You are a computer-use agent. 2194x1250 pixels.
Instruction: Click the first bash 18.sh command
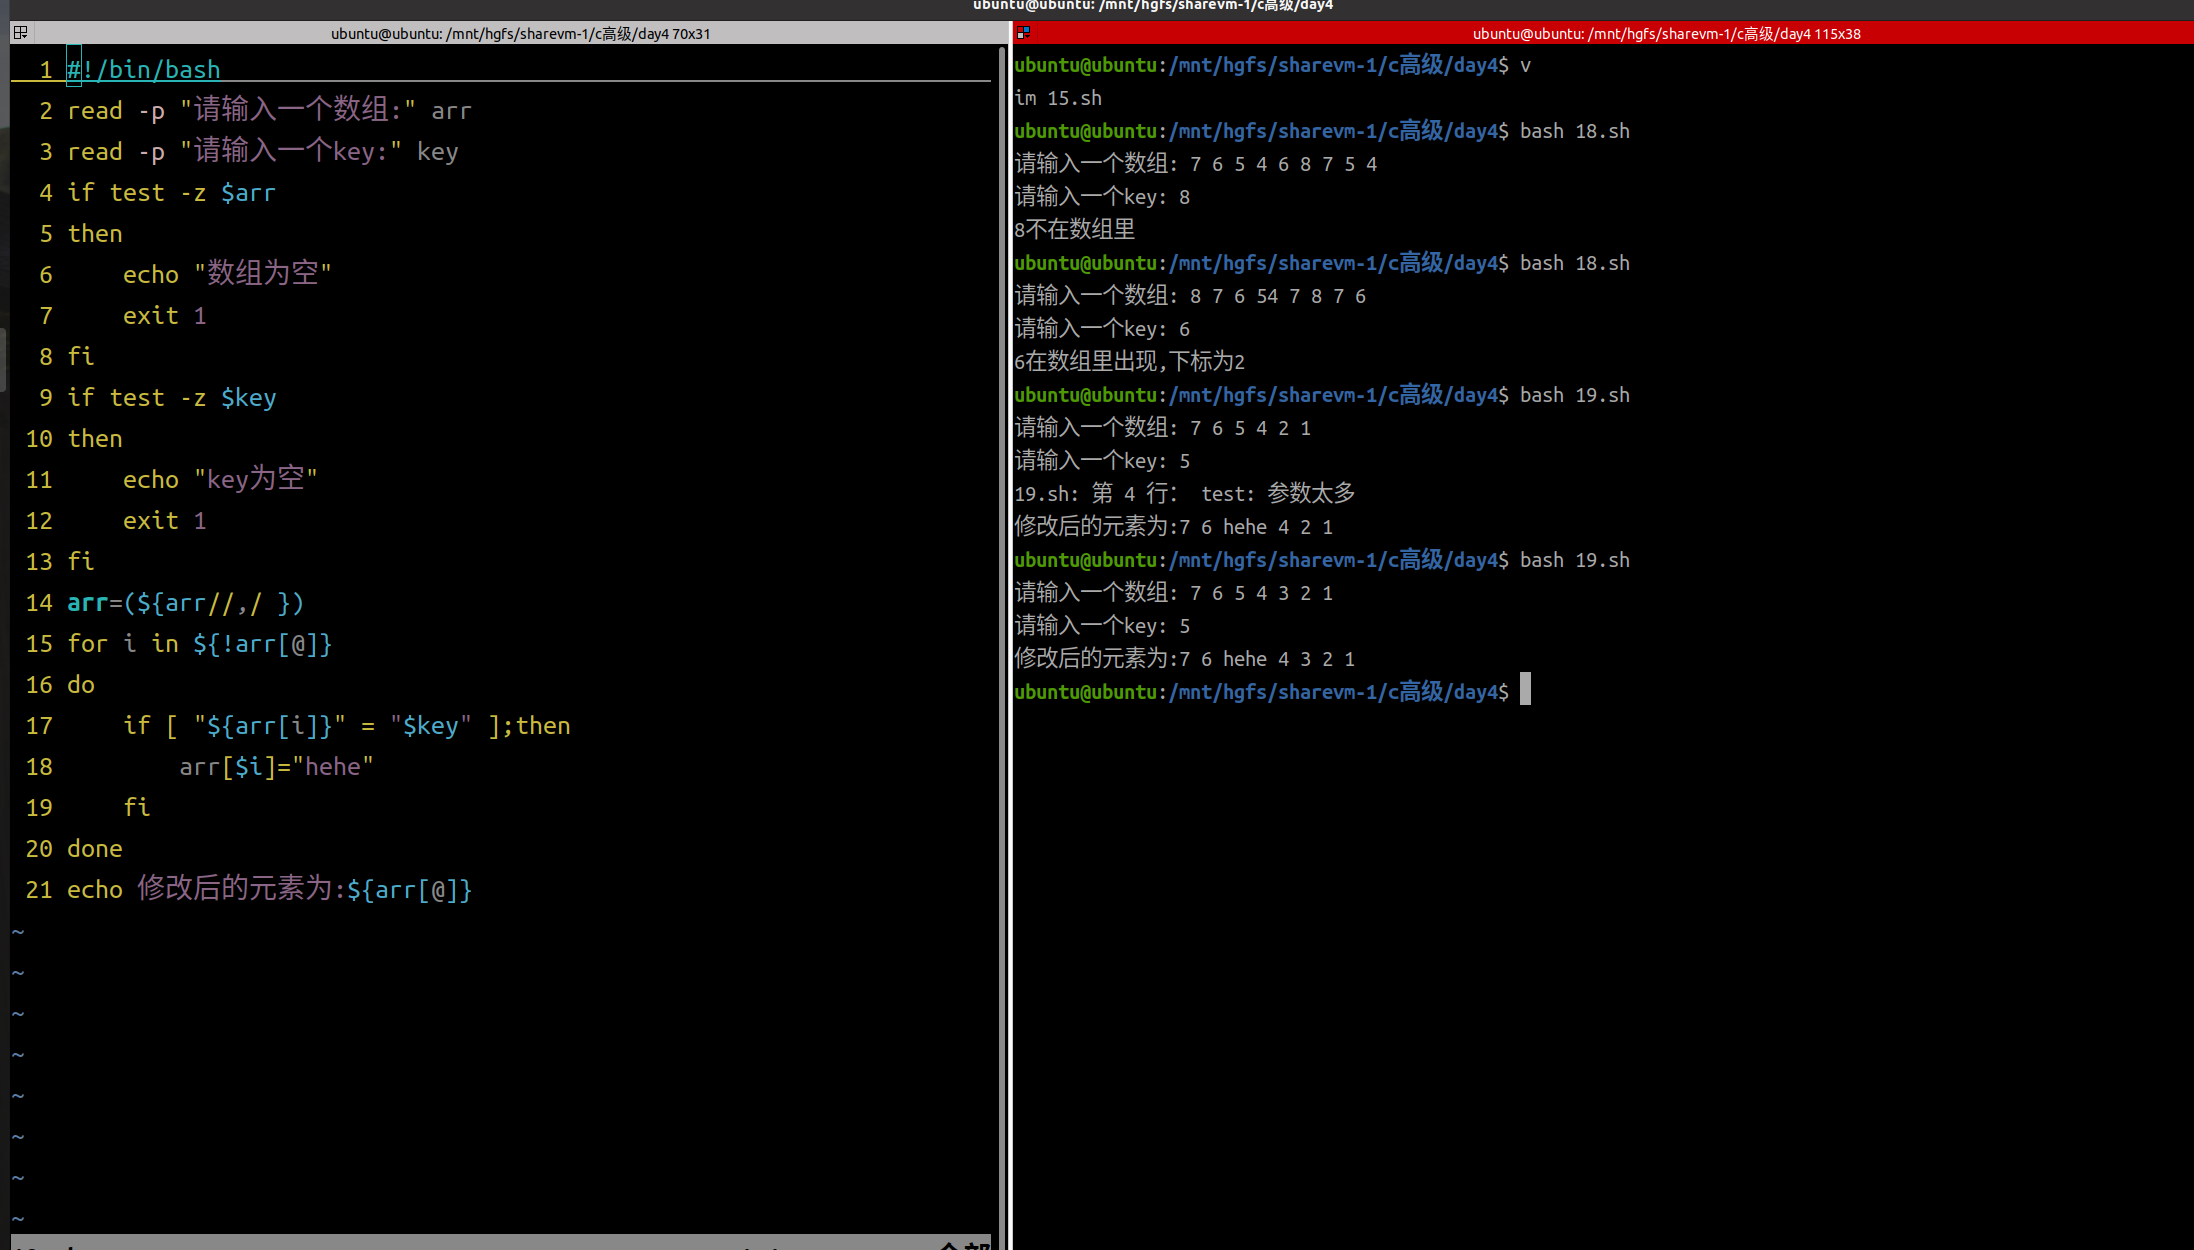coord(1574,131)
